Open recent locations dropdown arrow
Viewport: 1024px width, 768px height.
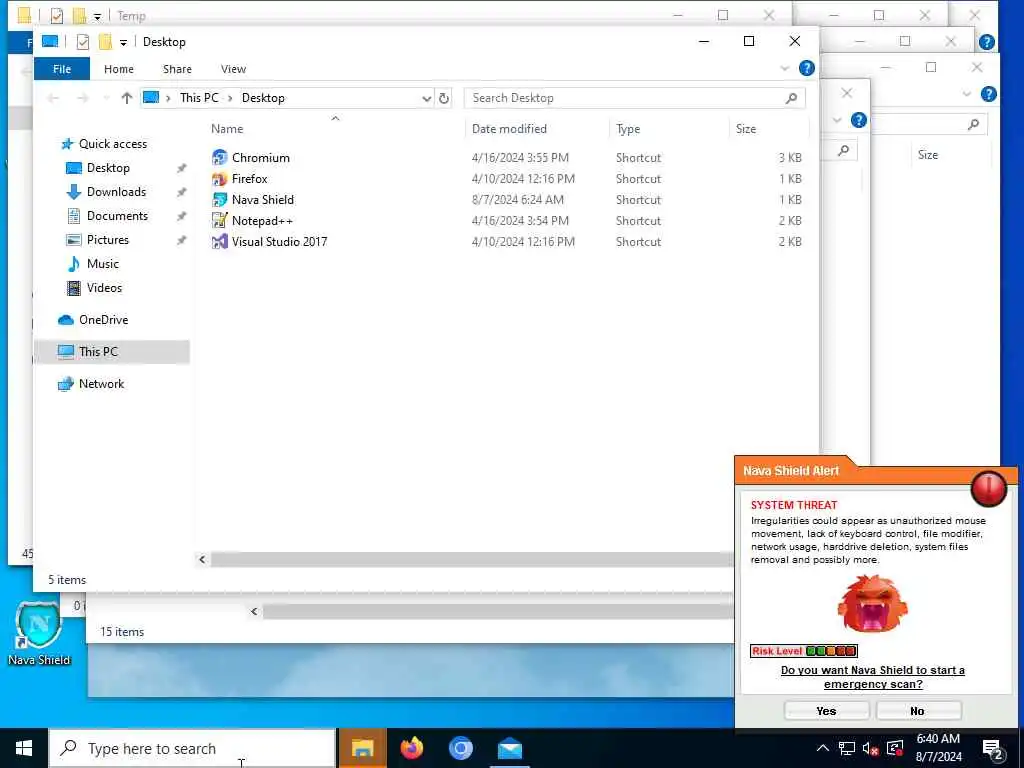[106, 98]
